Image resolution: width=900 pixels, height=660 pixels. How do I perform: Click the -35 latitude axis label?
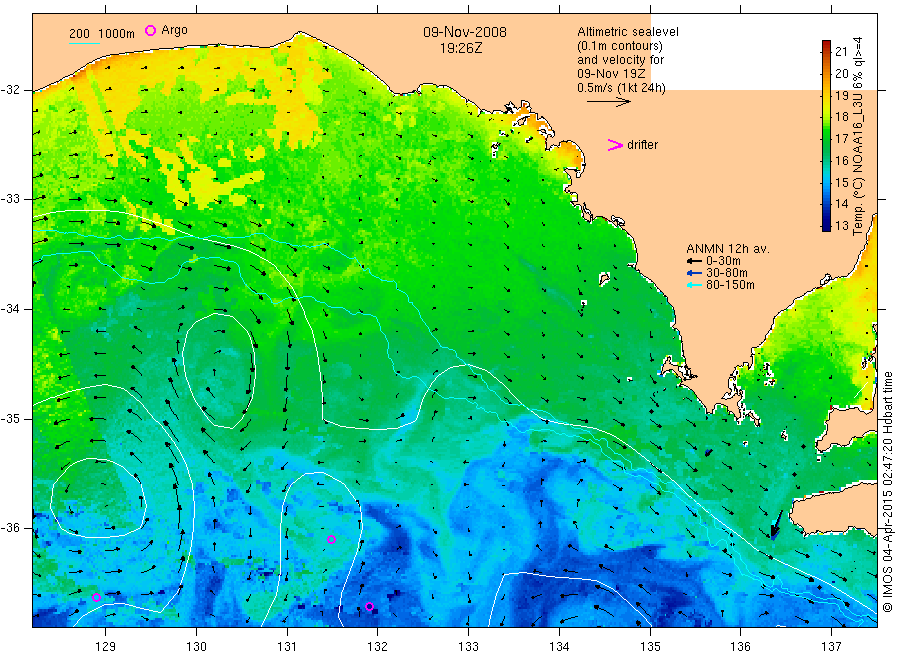pos(10,418)
